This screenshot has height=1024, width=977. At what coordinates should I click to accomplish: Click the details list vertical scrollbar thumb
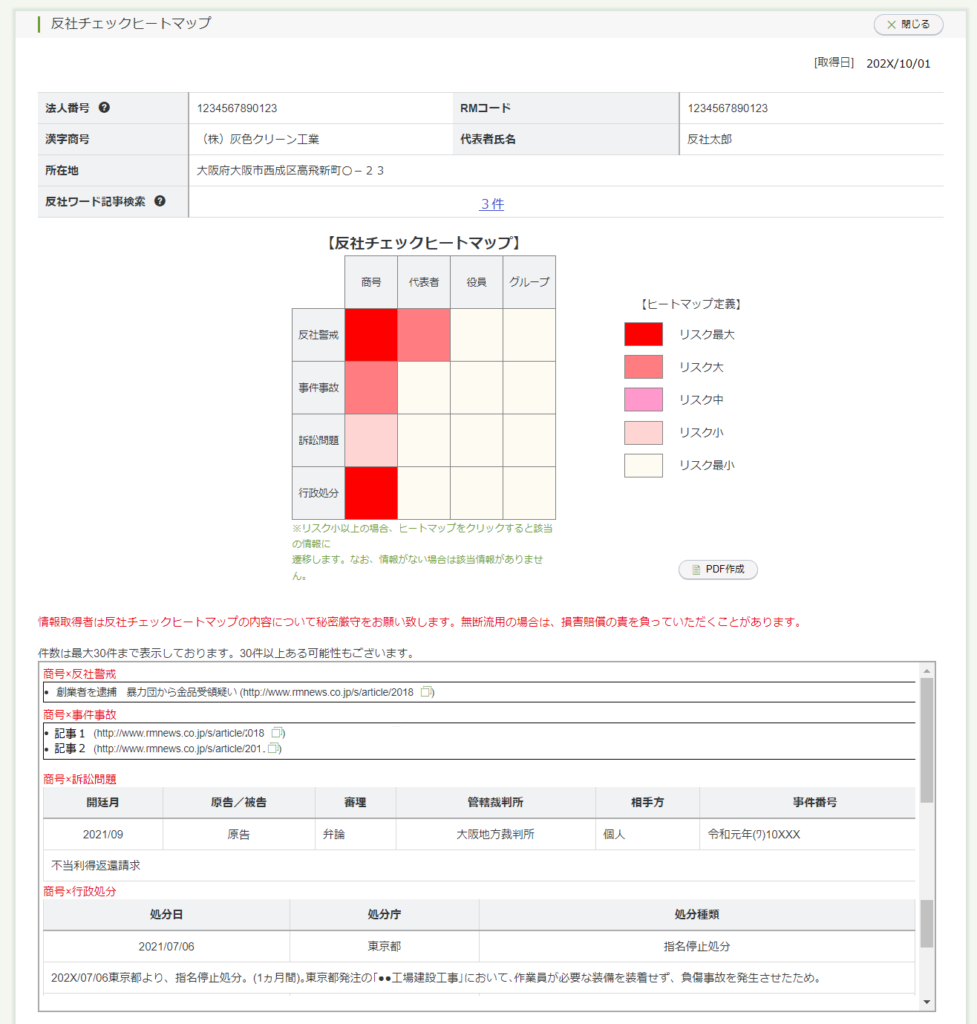coord(926,740)
